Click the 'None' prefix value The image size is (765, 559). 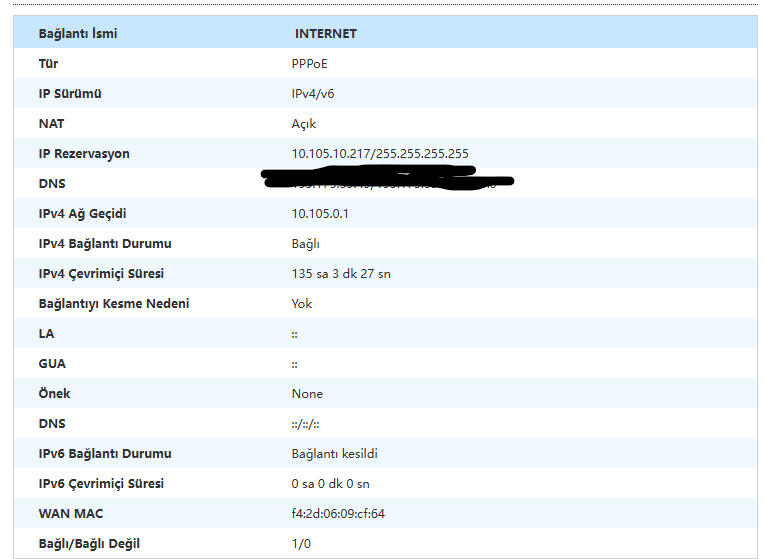coord(307,394)
